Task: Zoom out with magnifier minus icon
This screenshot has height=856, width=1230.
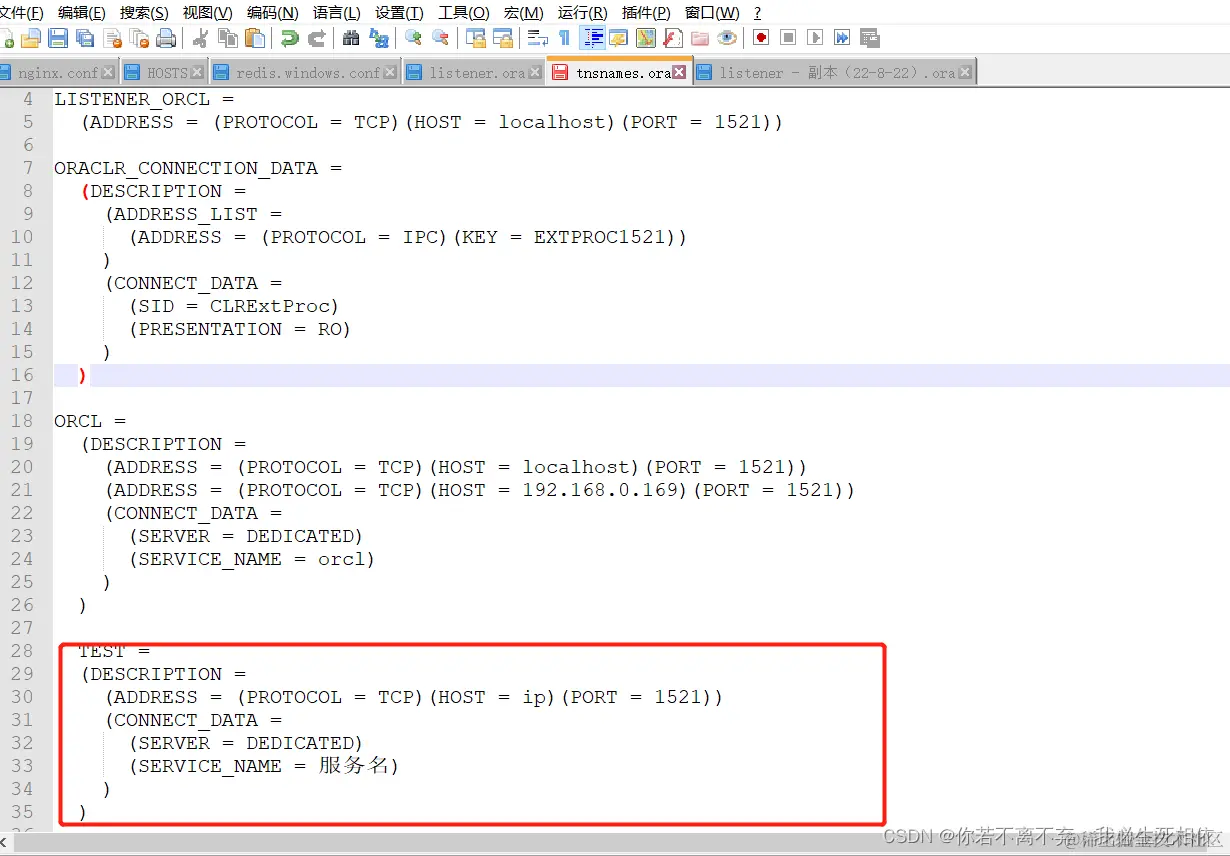Action: click(x=441, y=38)
